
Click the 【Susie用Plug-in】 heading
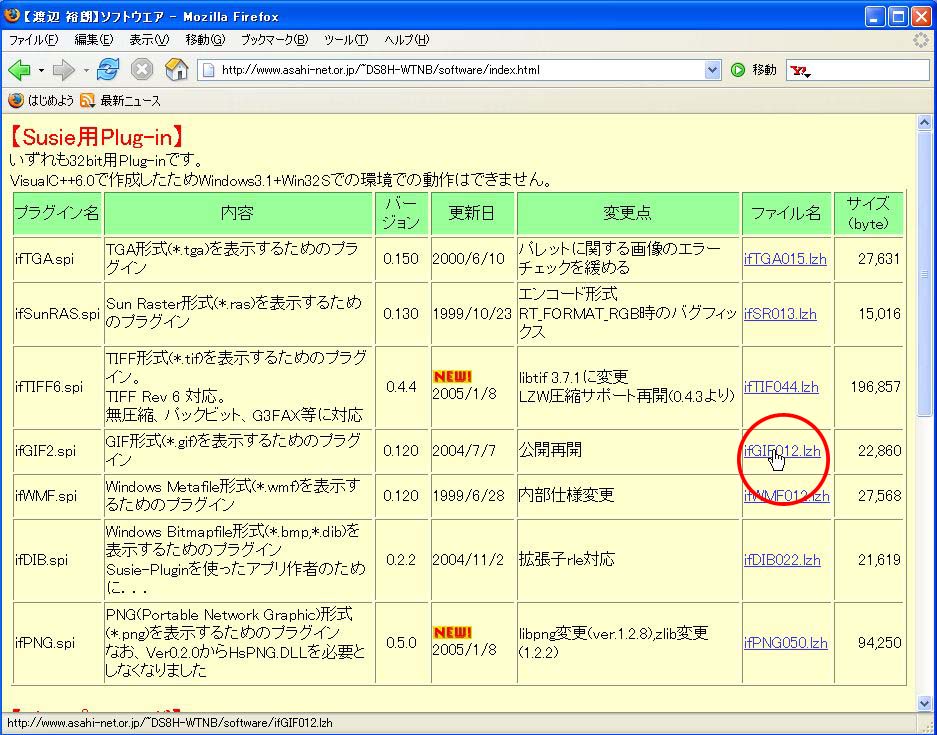click(x=96, y=137)
